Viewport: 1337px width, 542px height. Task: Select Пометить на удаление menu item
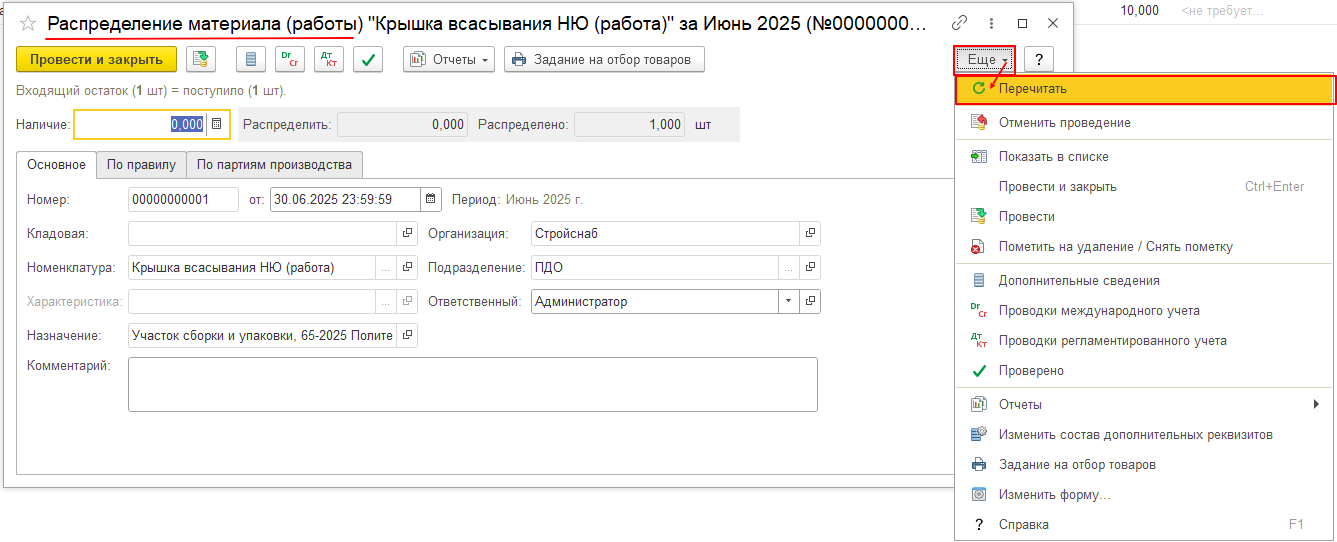1115,247
